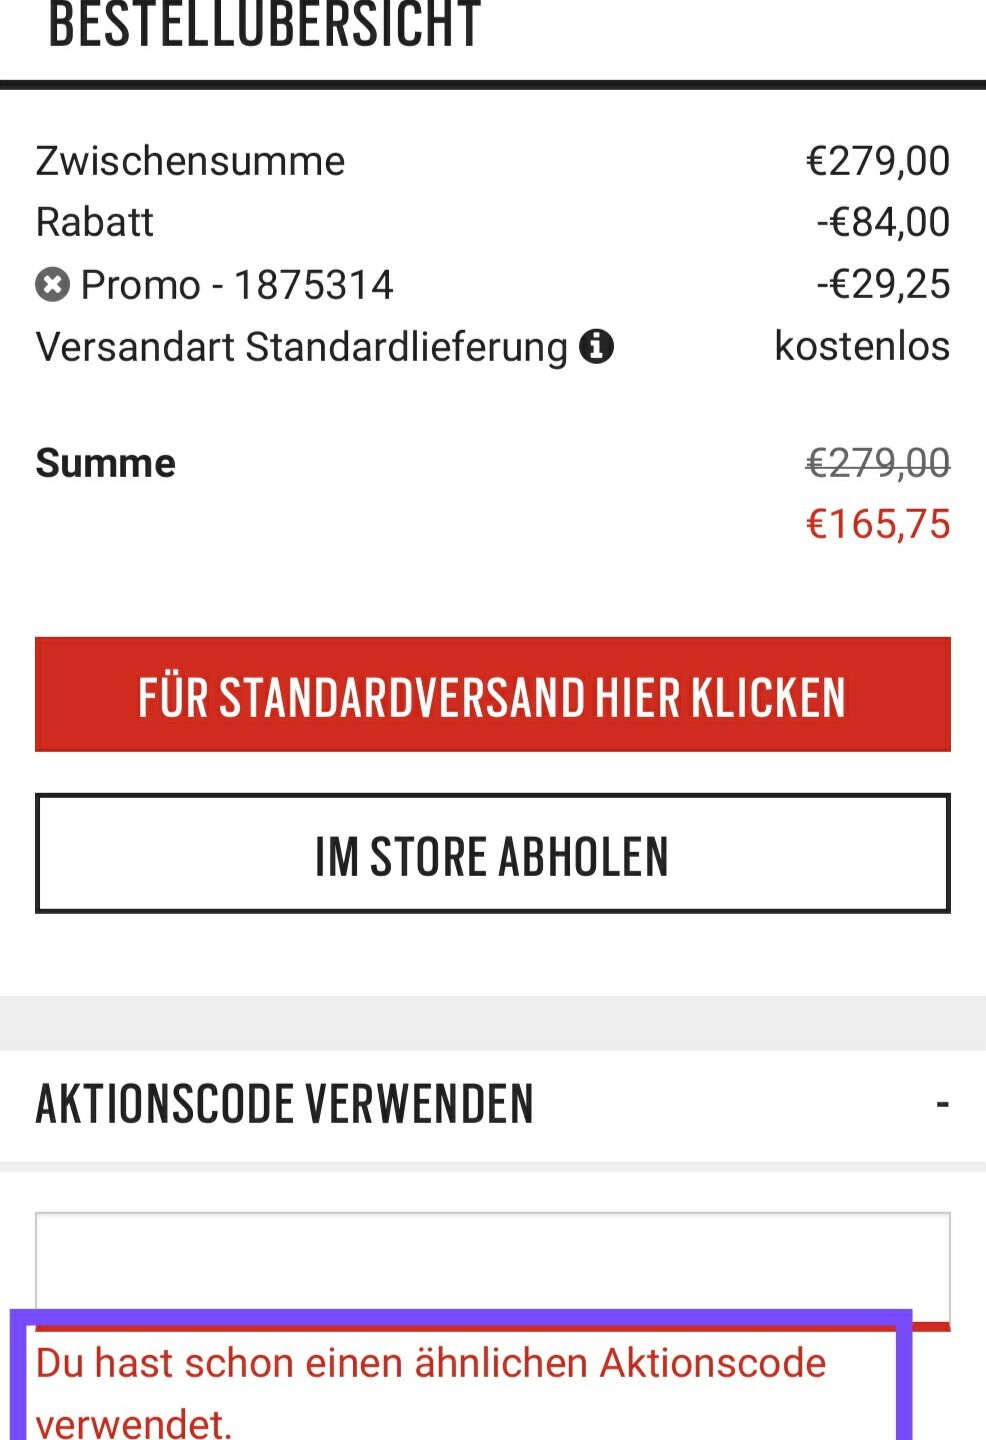This screenshot has width=986, height=1440.
Task: Collapse the Aktionscode section with the minus icon
Action: tap(941, 1104)
